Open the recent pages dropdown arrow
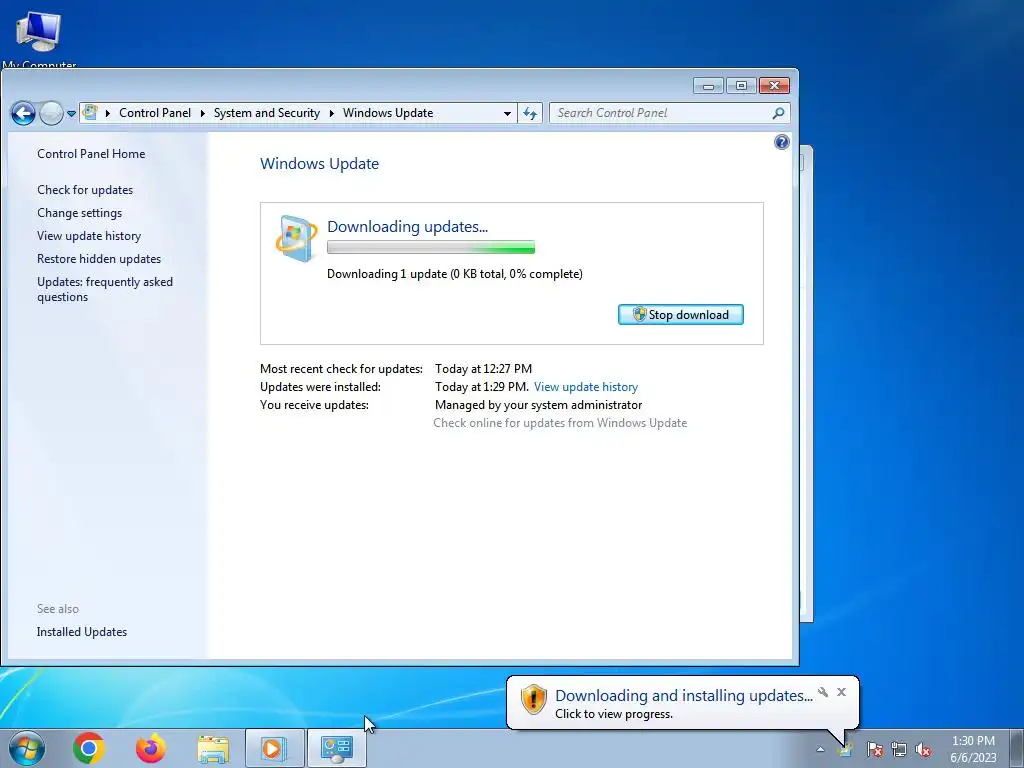This screenshot has height=768, width=1024. click(71, 114)
